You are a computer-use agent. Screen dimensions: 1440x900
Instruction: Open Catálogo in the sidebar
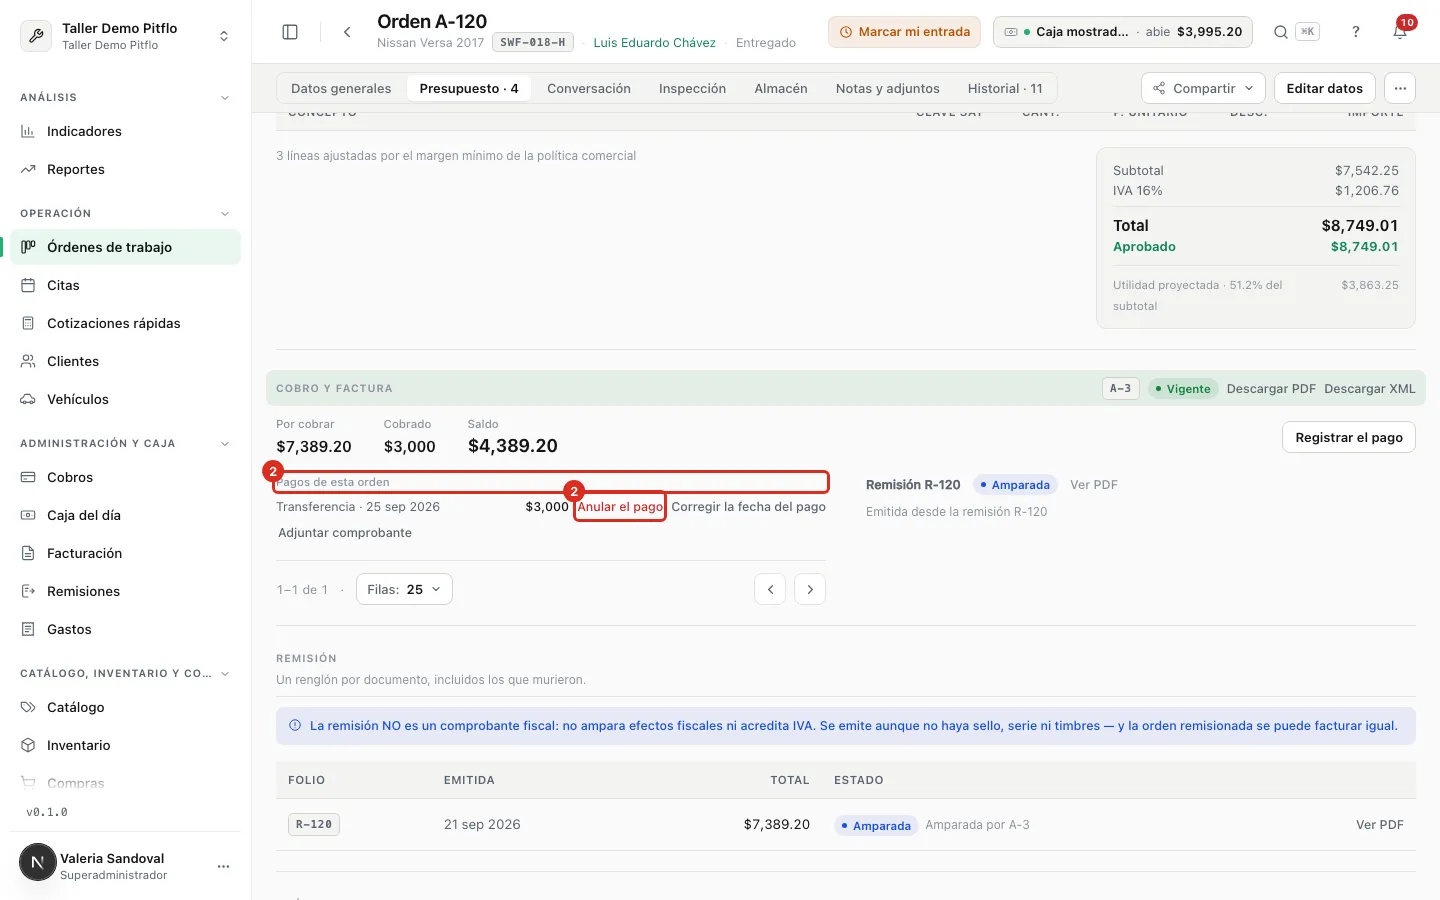(x=126, y=707)
